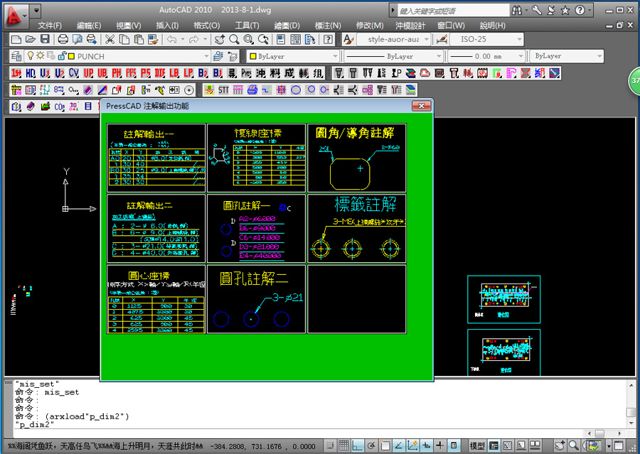
Task: Click the Copy icon in toolbar
Action: (x=124, y=40)
